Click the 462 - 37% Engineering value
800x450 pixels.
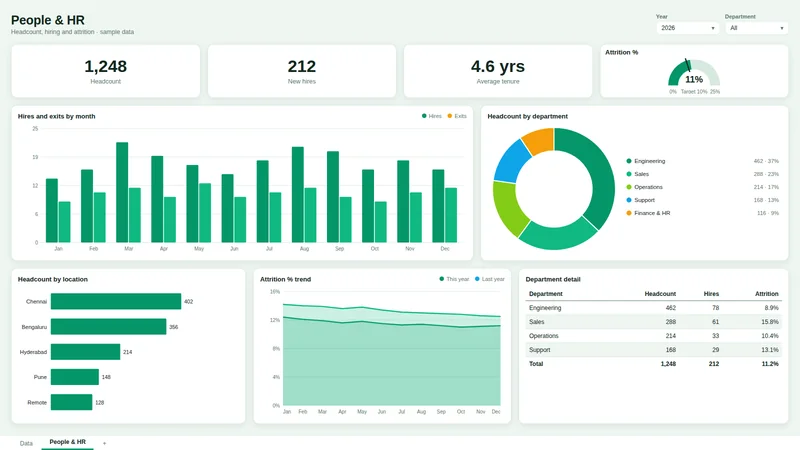tap(766, 161)
